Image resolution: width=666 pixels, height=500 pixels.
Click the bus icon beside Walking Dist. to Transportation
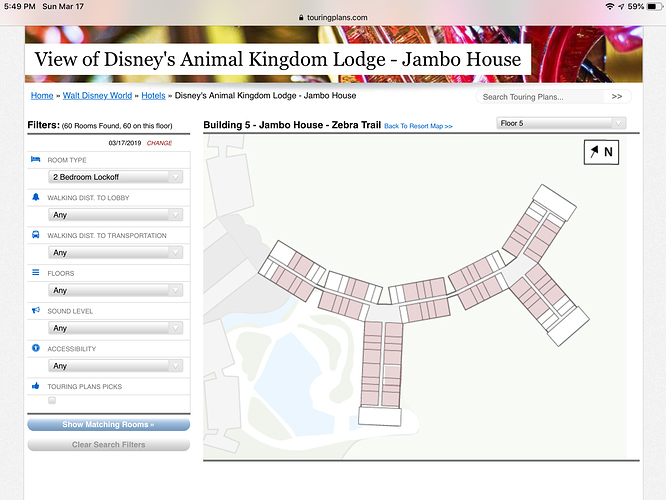click(35, 236)
